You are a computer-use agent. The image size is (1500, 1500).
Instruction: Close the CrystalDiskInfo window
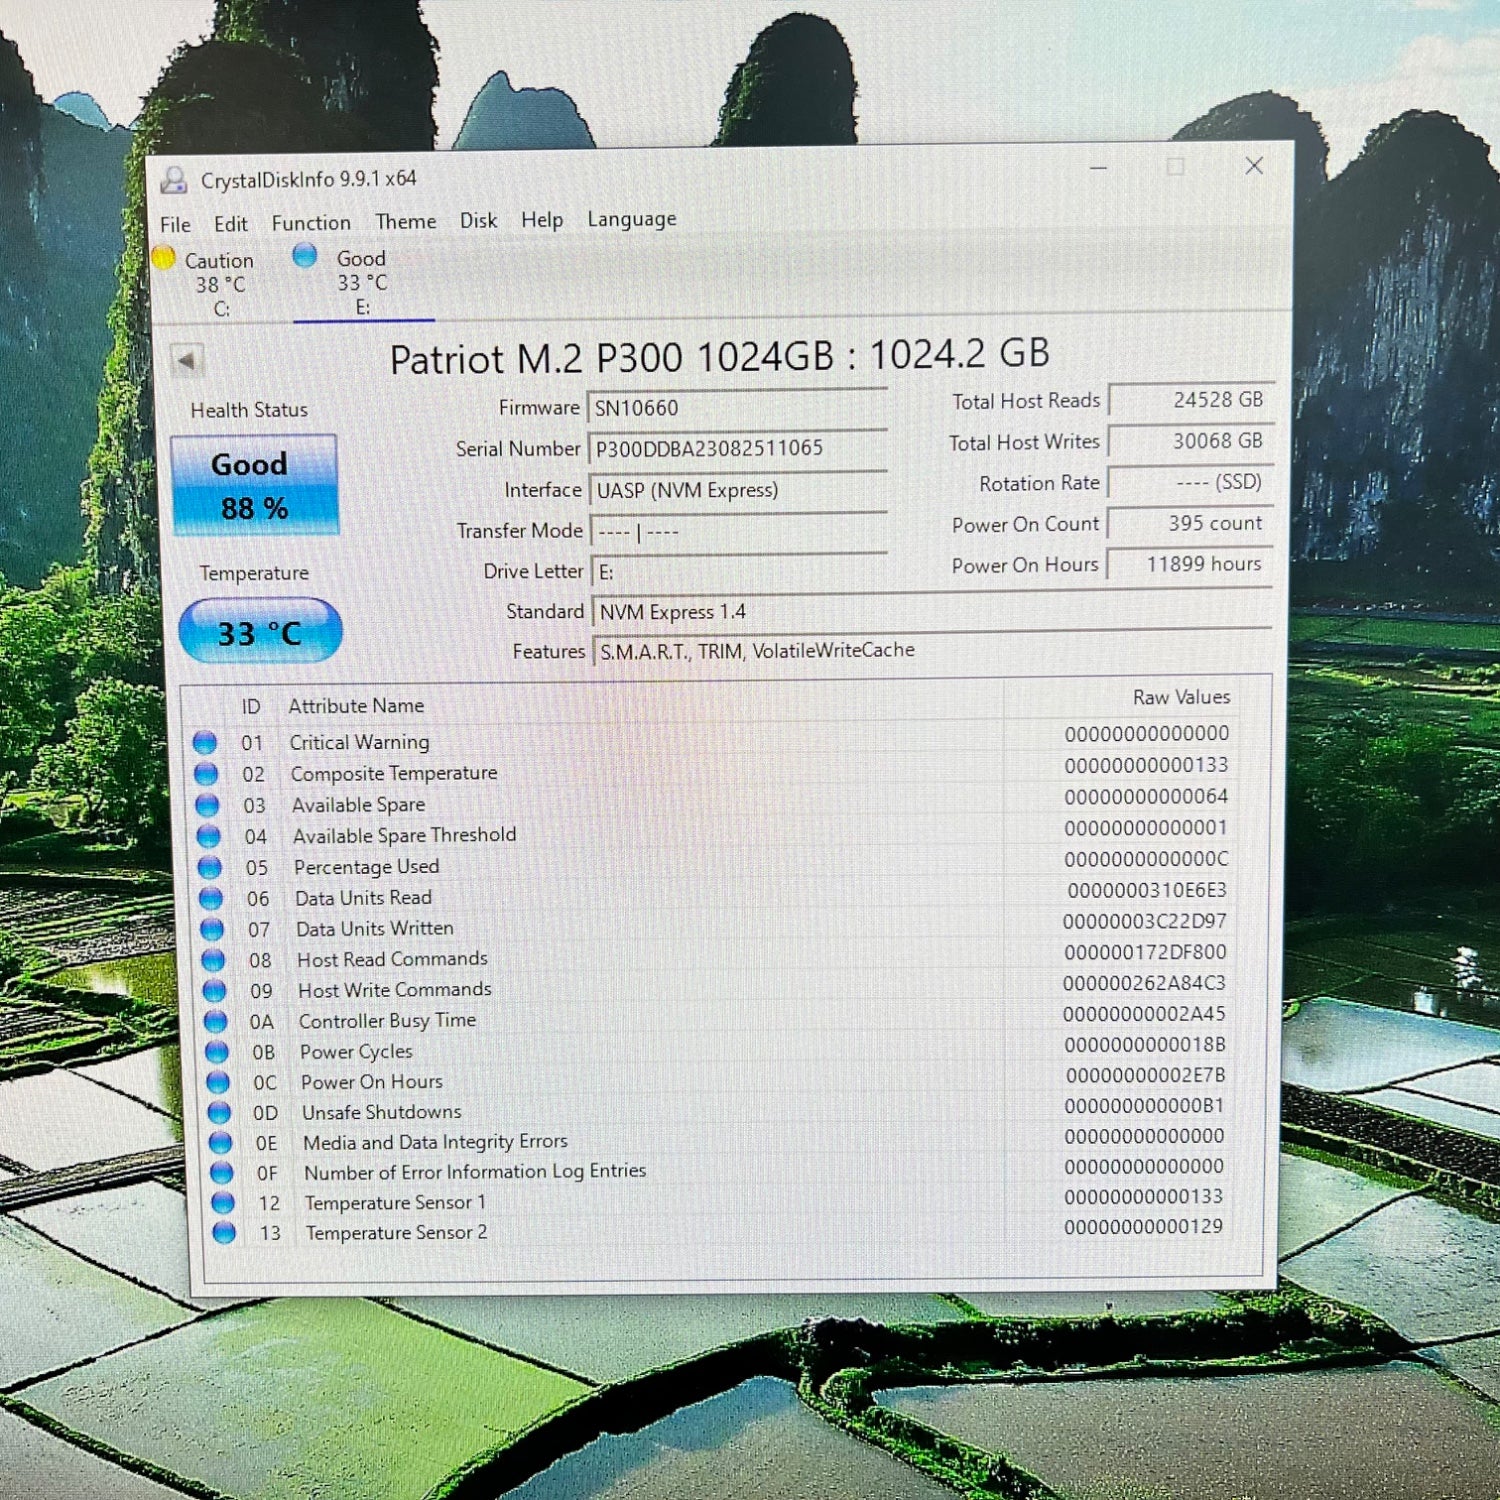pos(1254,166)
